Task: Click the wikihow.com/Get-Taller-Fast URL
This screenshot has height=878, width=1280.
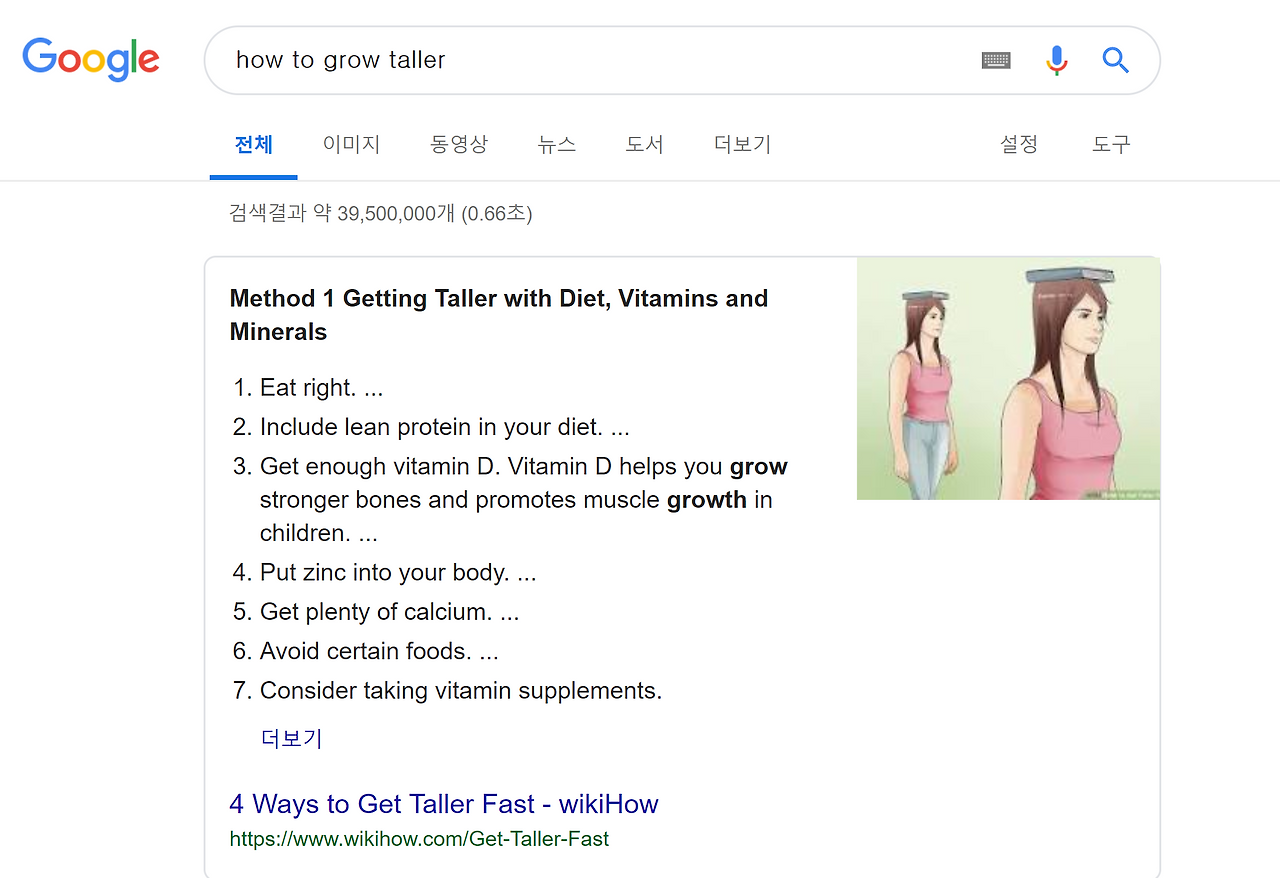Action: tap(419, 839)
